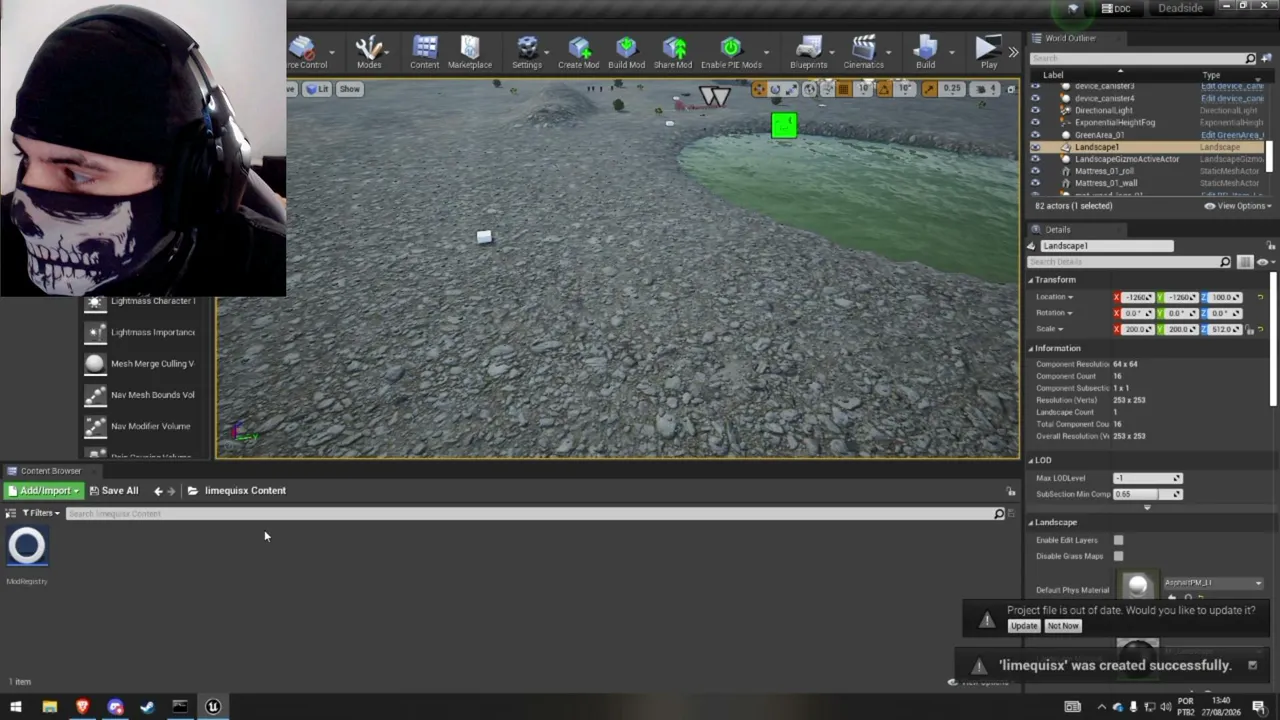Viewport: 1280px width, 720px height.
Task: Open the Default Phys Material dropdown
Action: [x=1212, y=583]
